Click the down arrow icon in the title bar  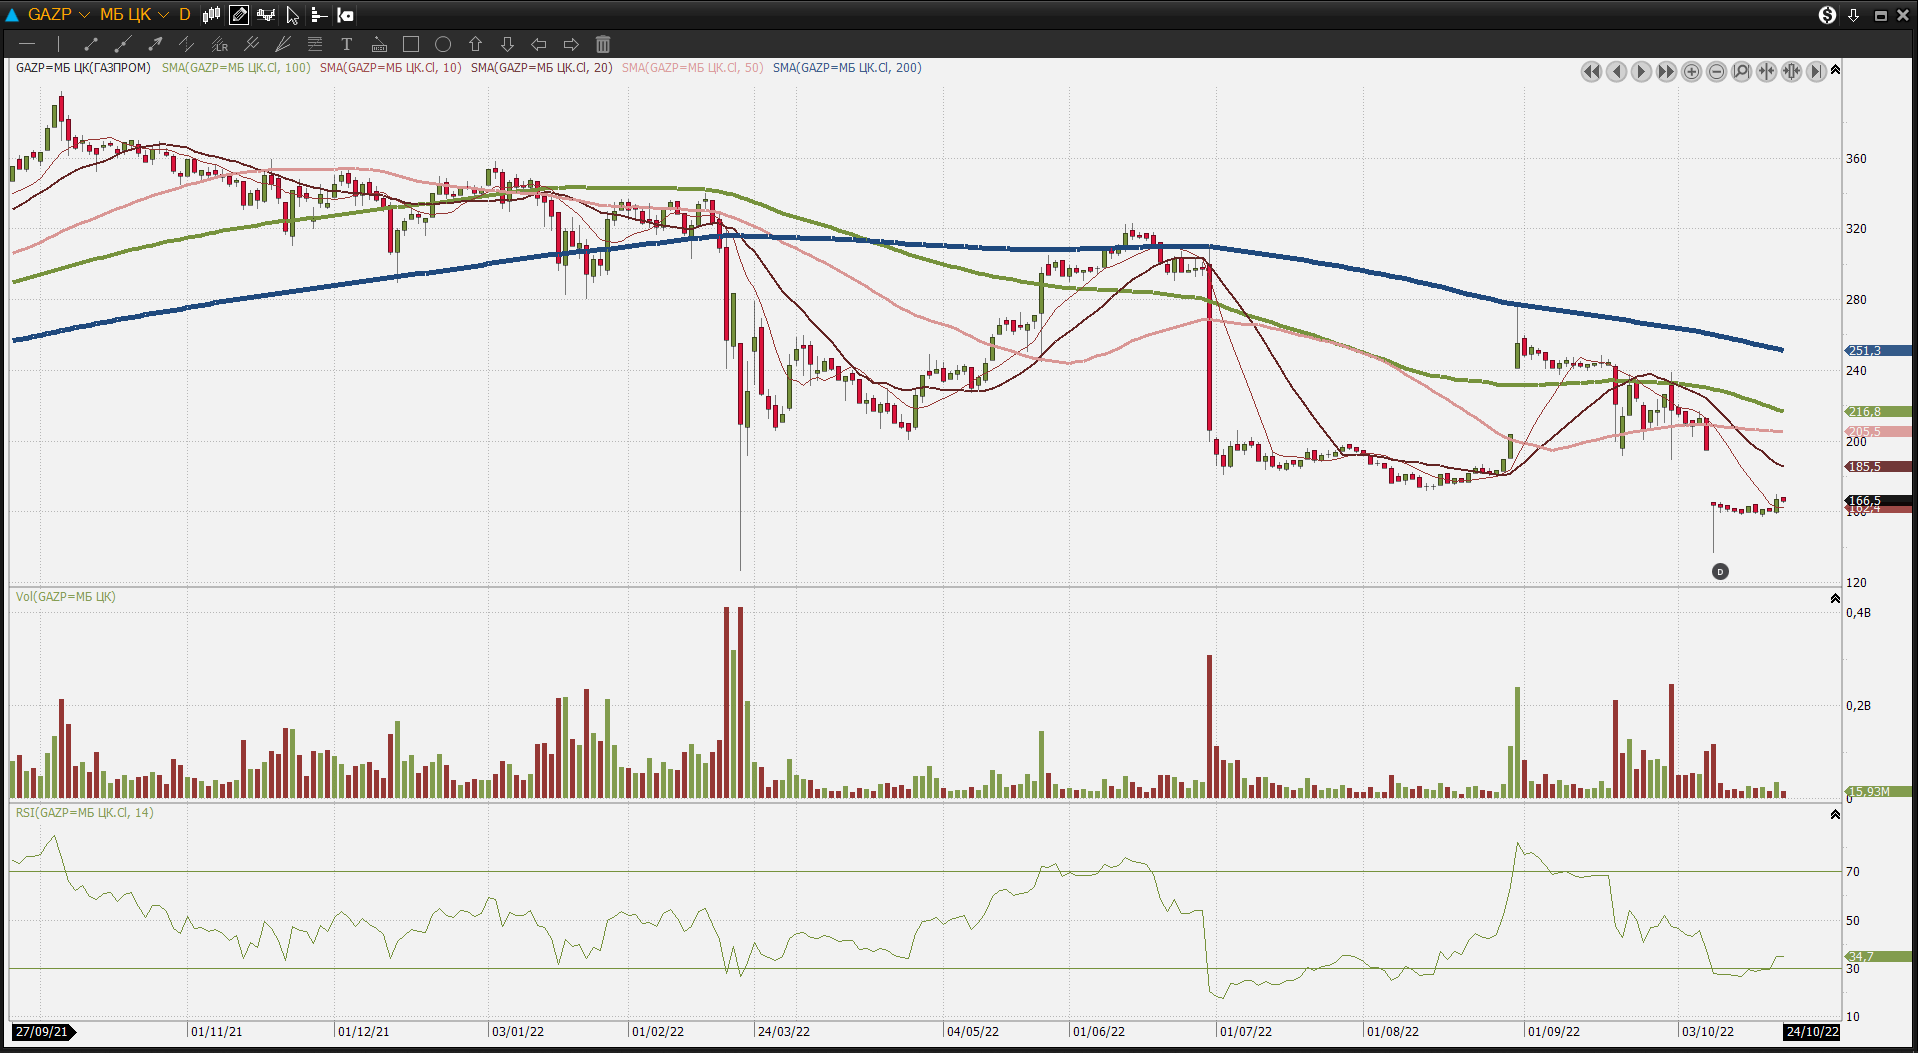click(1853, 15)
